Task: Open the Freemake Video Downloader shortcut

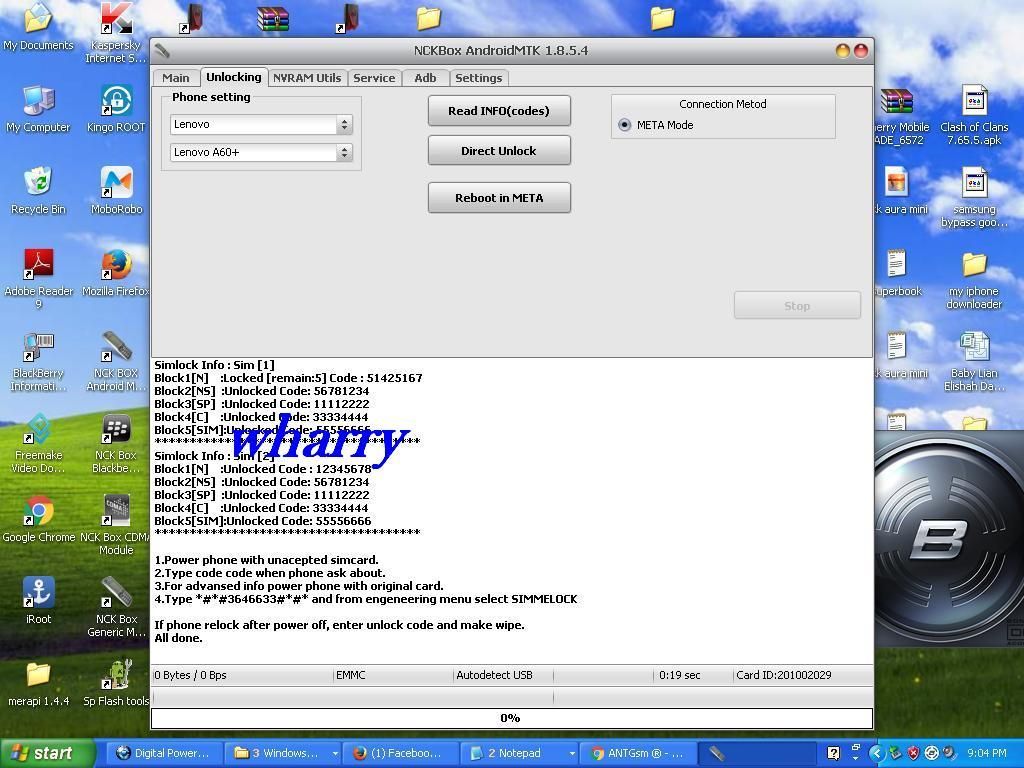Action: (38, 443)
